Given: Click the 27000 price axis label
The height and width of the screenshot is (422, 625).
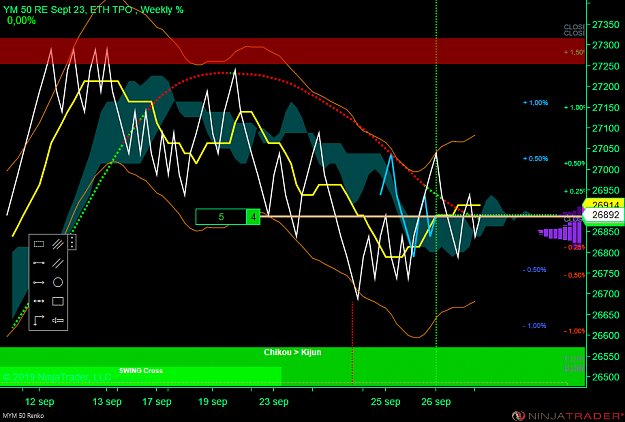Looking at the screenshot, I should click(x=606, y=170).
